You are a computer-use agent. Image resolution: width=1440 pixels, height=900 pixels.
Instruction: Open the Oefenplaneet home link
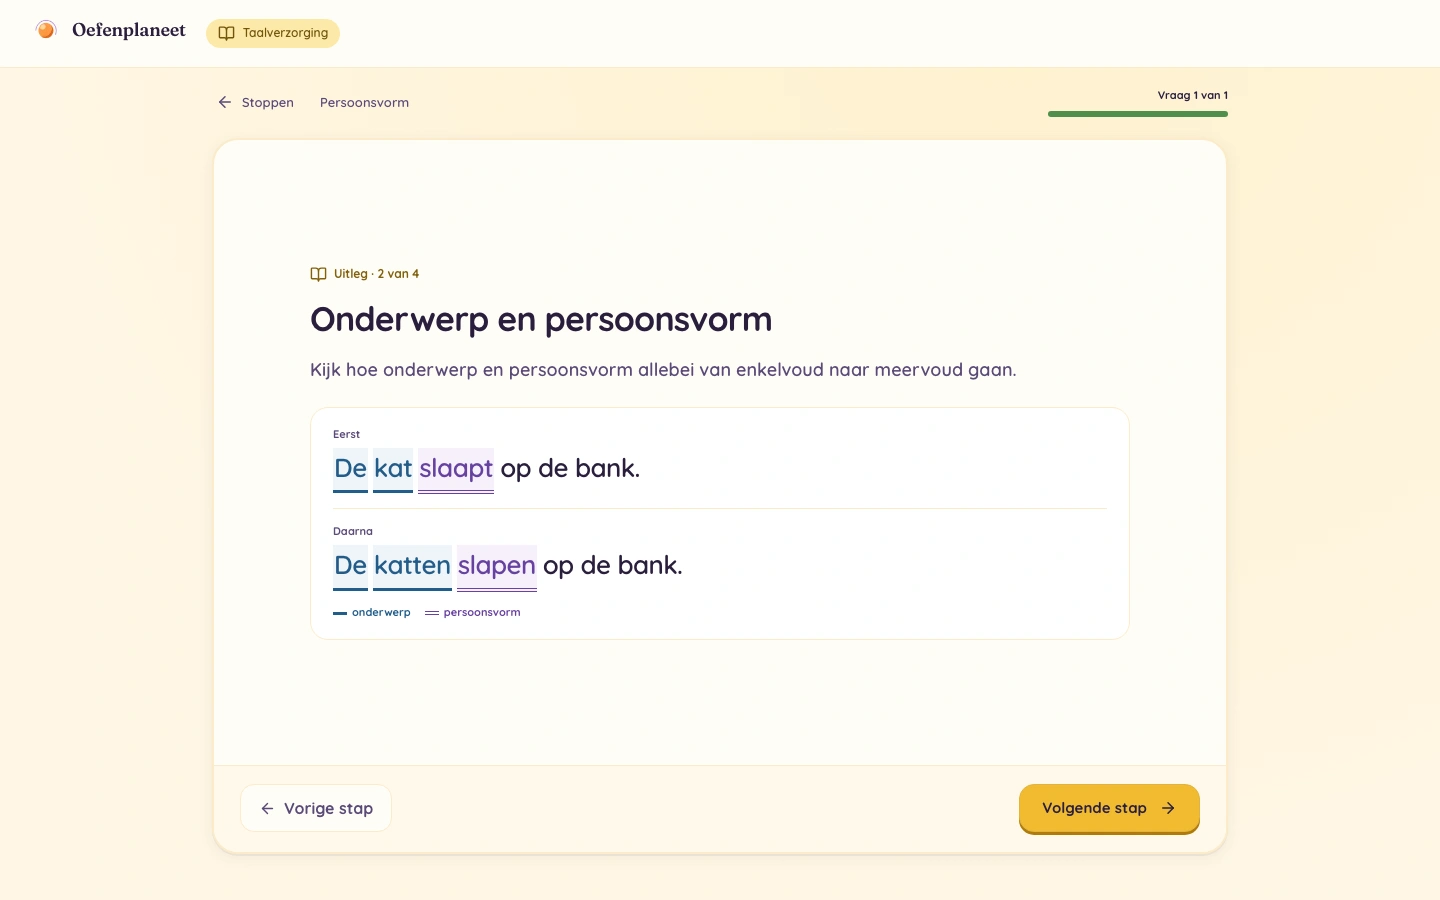111,30
